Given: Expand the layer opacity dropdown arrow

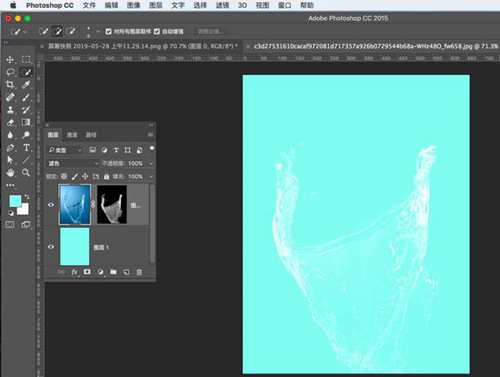Looking at the screenshot, I should click(x=151, y=163).
